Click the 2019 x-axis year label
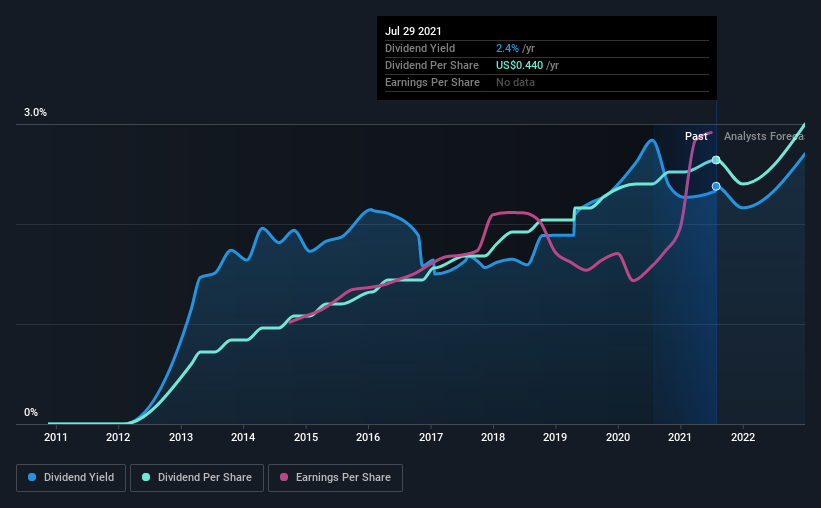This screenshot has width=821, height=508. coord(556,437)
